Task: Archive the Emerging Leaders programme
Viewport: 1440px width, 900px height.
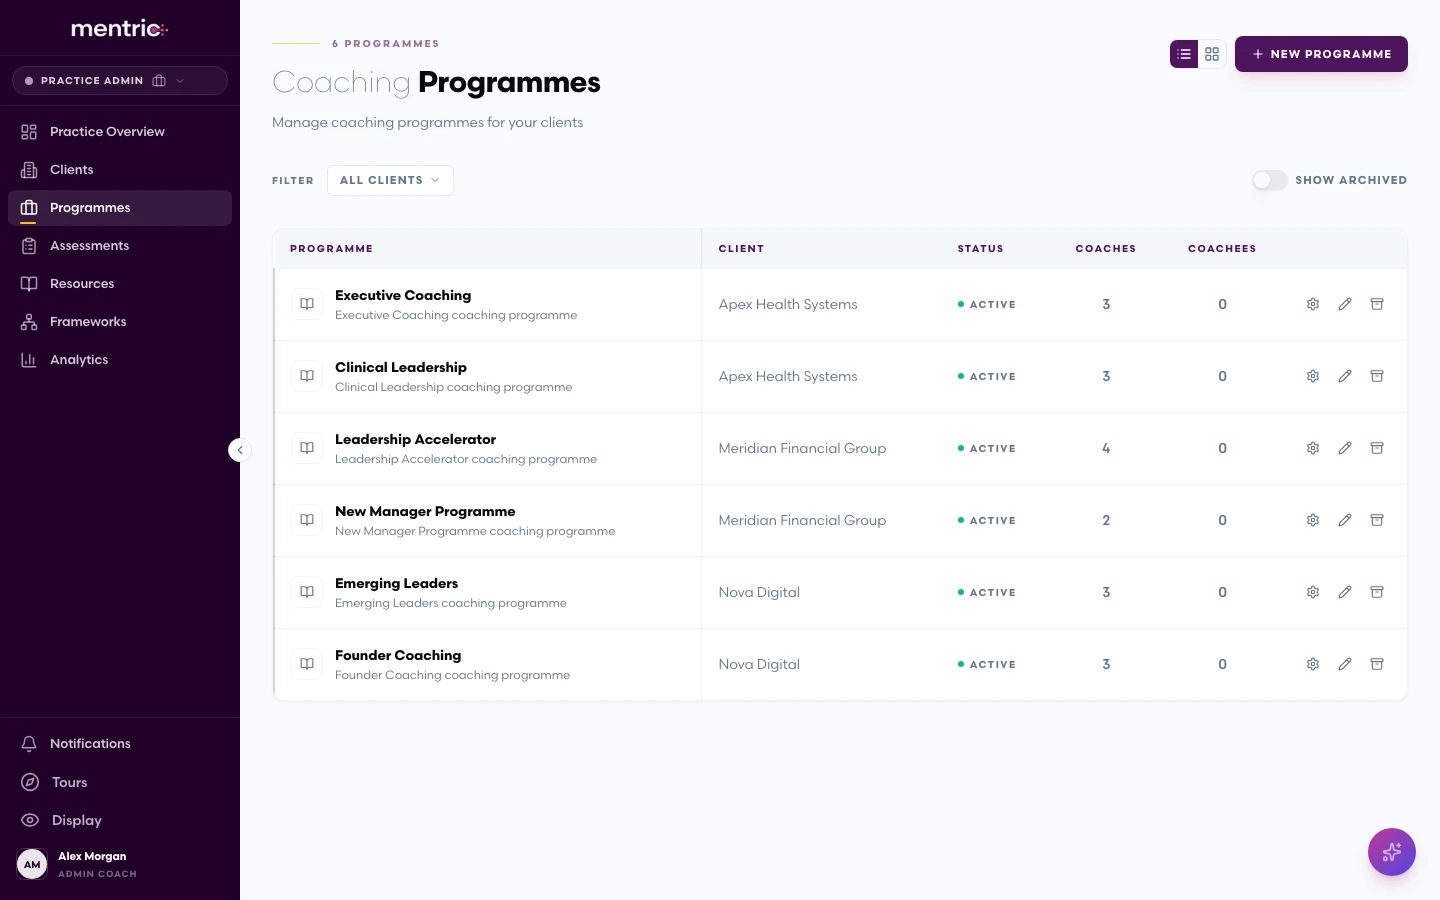Action: [x=1377, y=592]
